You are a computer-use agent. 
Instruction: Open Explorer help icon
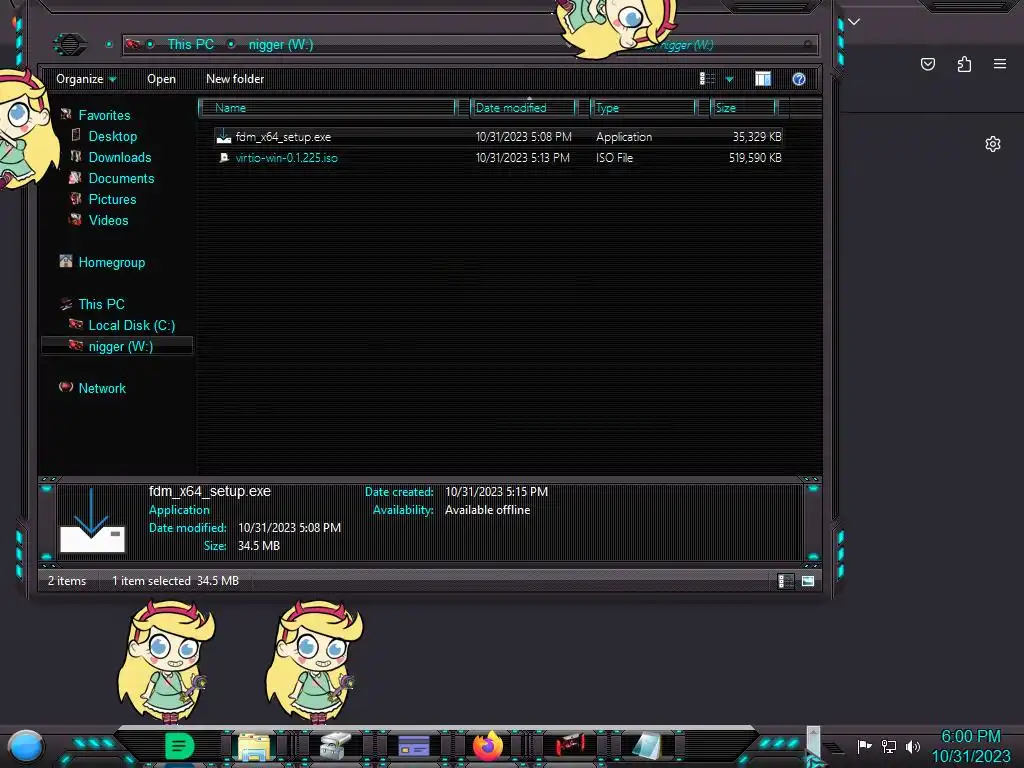click(799, 79)
